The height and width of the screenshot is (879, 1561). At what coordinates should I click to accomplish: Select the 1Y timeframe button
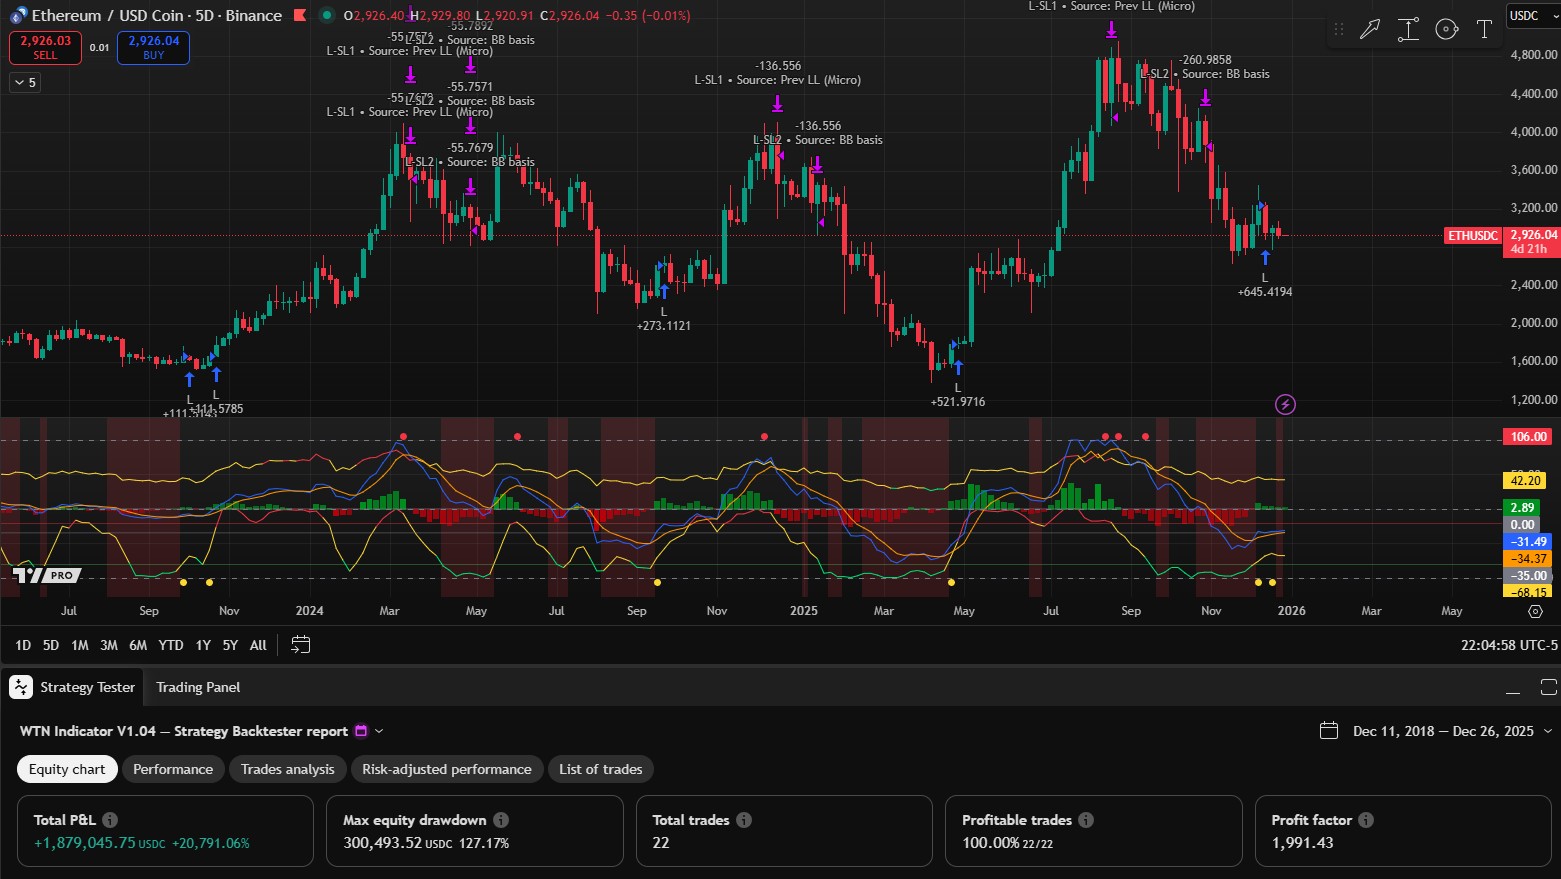(202, 645)
